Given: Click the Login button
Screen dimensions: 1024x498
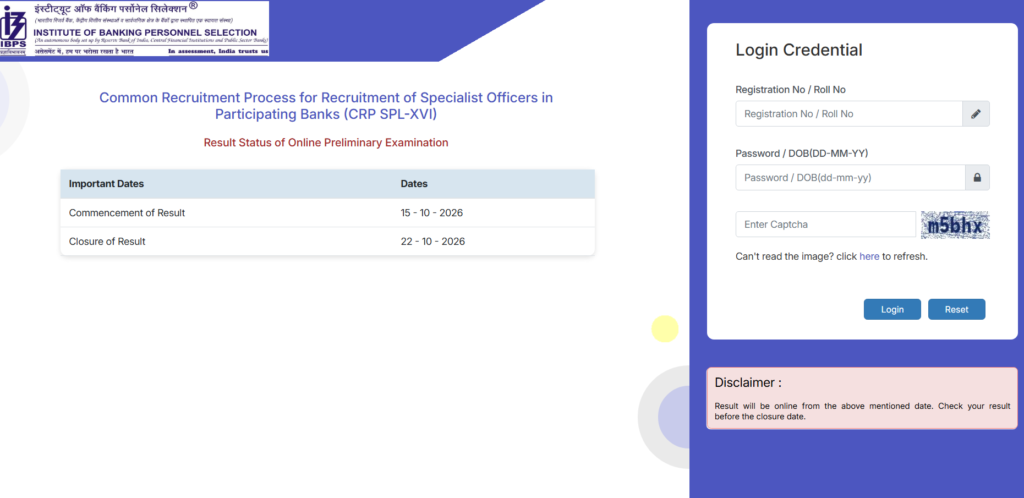Looking at the screenshot, I should (892, 309).
